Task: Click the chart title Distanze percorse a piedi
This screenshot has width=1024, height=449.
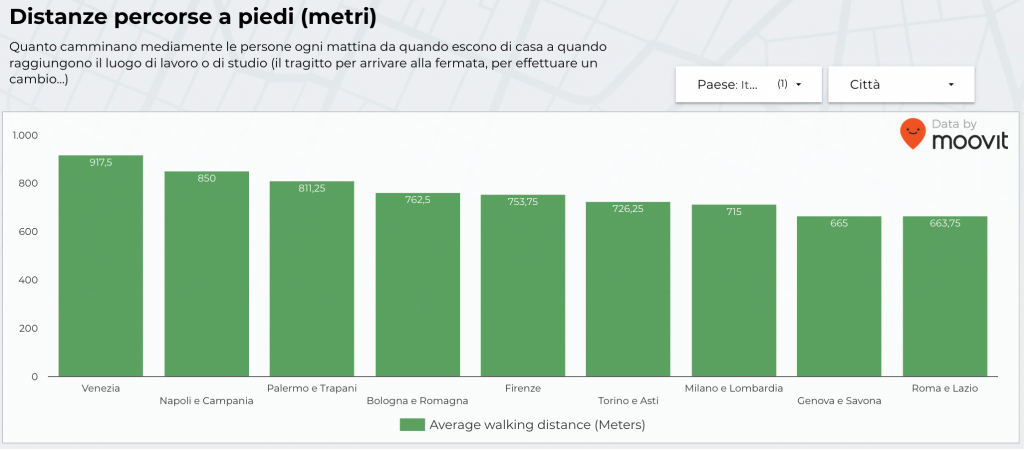Action: pos(193,17)
